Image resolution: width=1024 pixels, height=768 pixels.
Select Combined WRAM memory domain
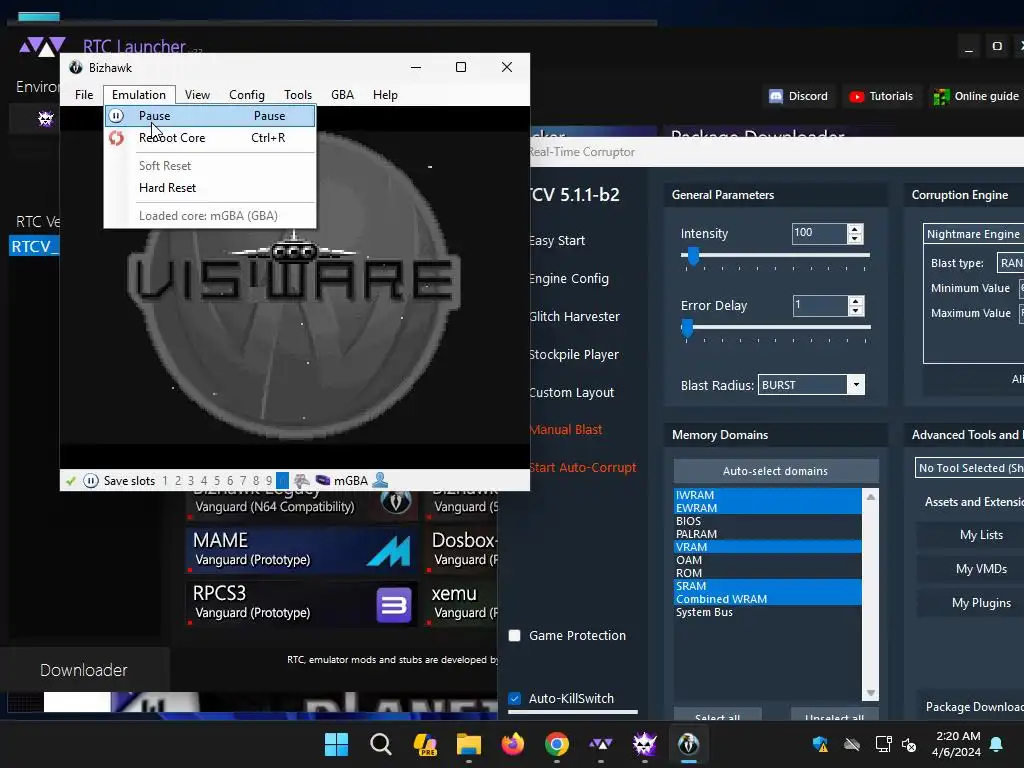767,600
